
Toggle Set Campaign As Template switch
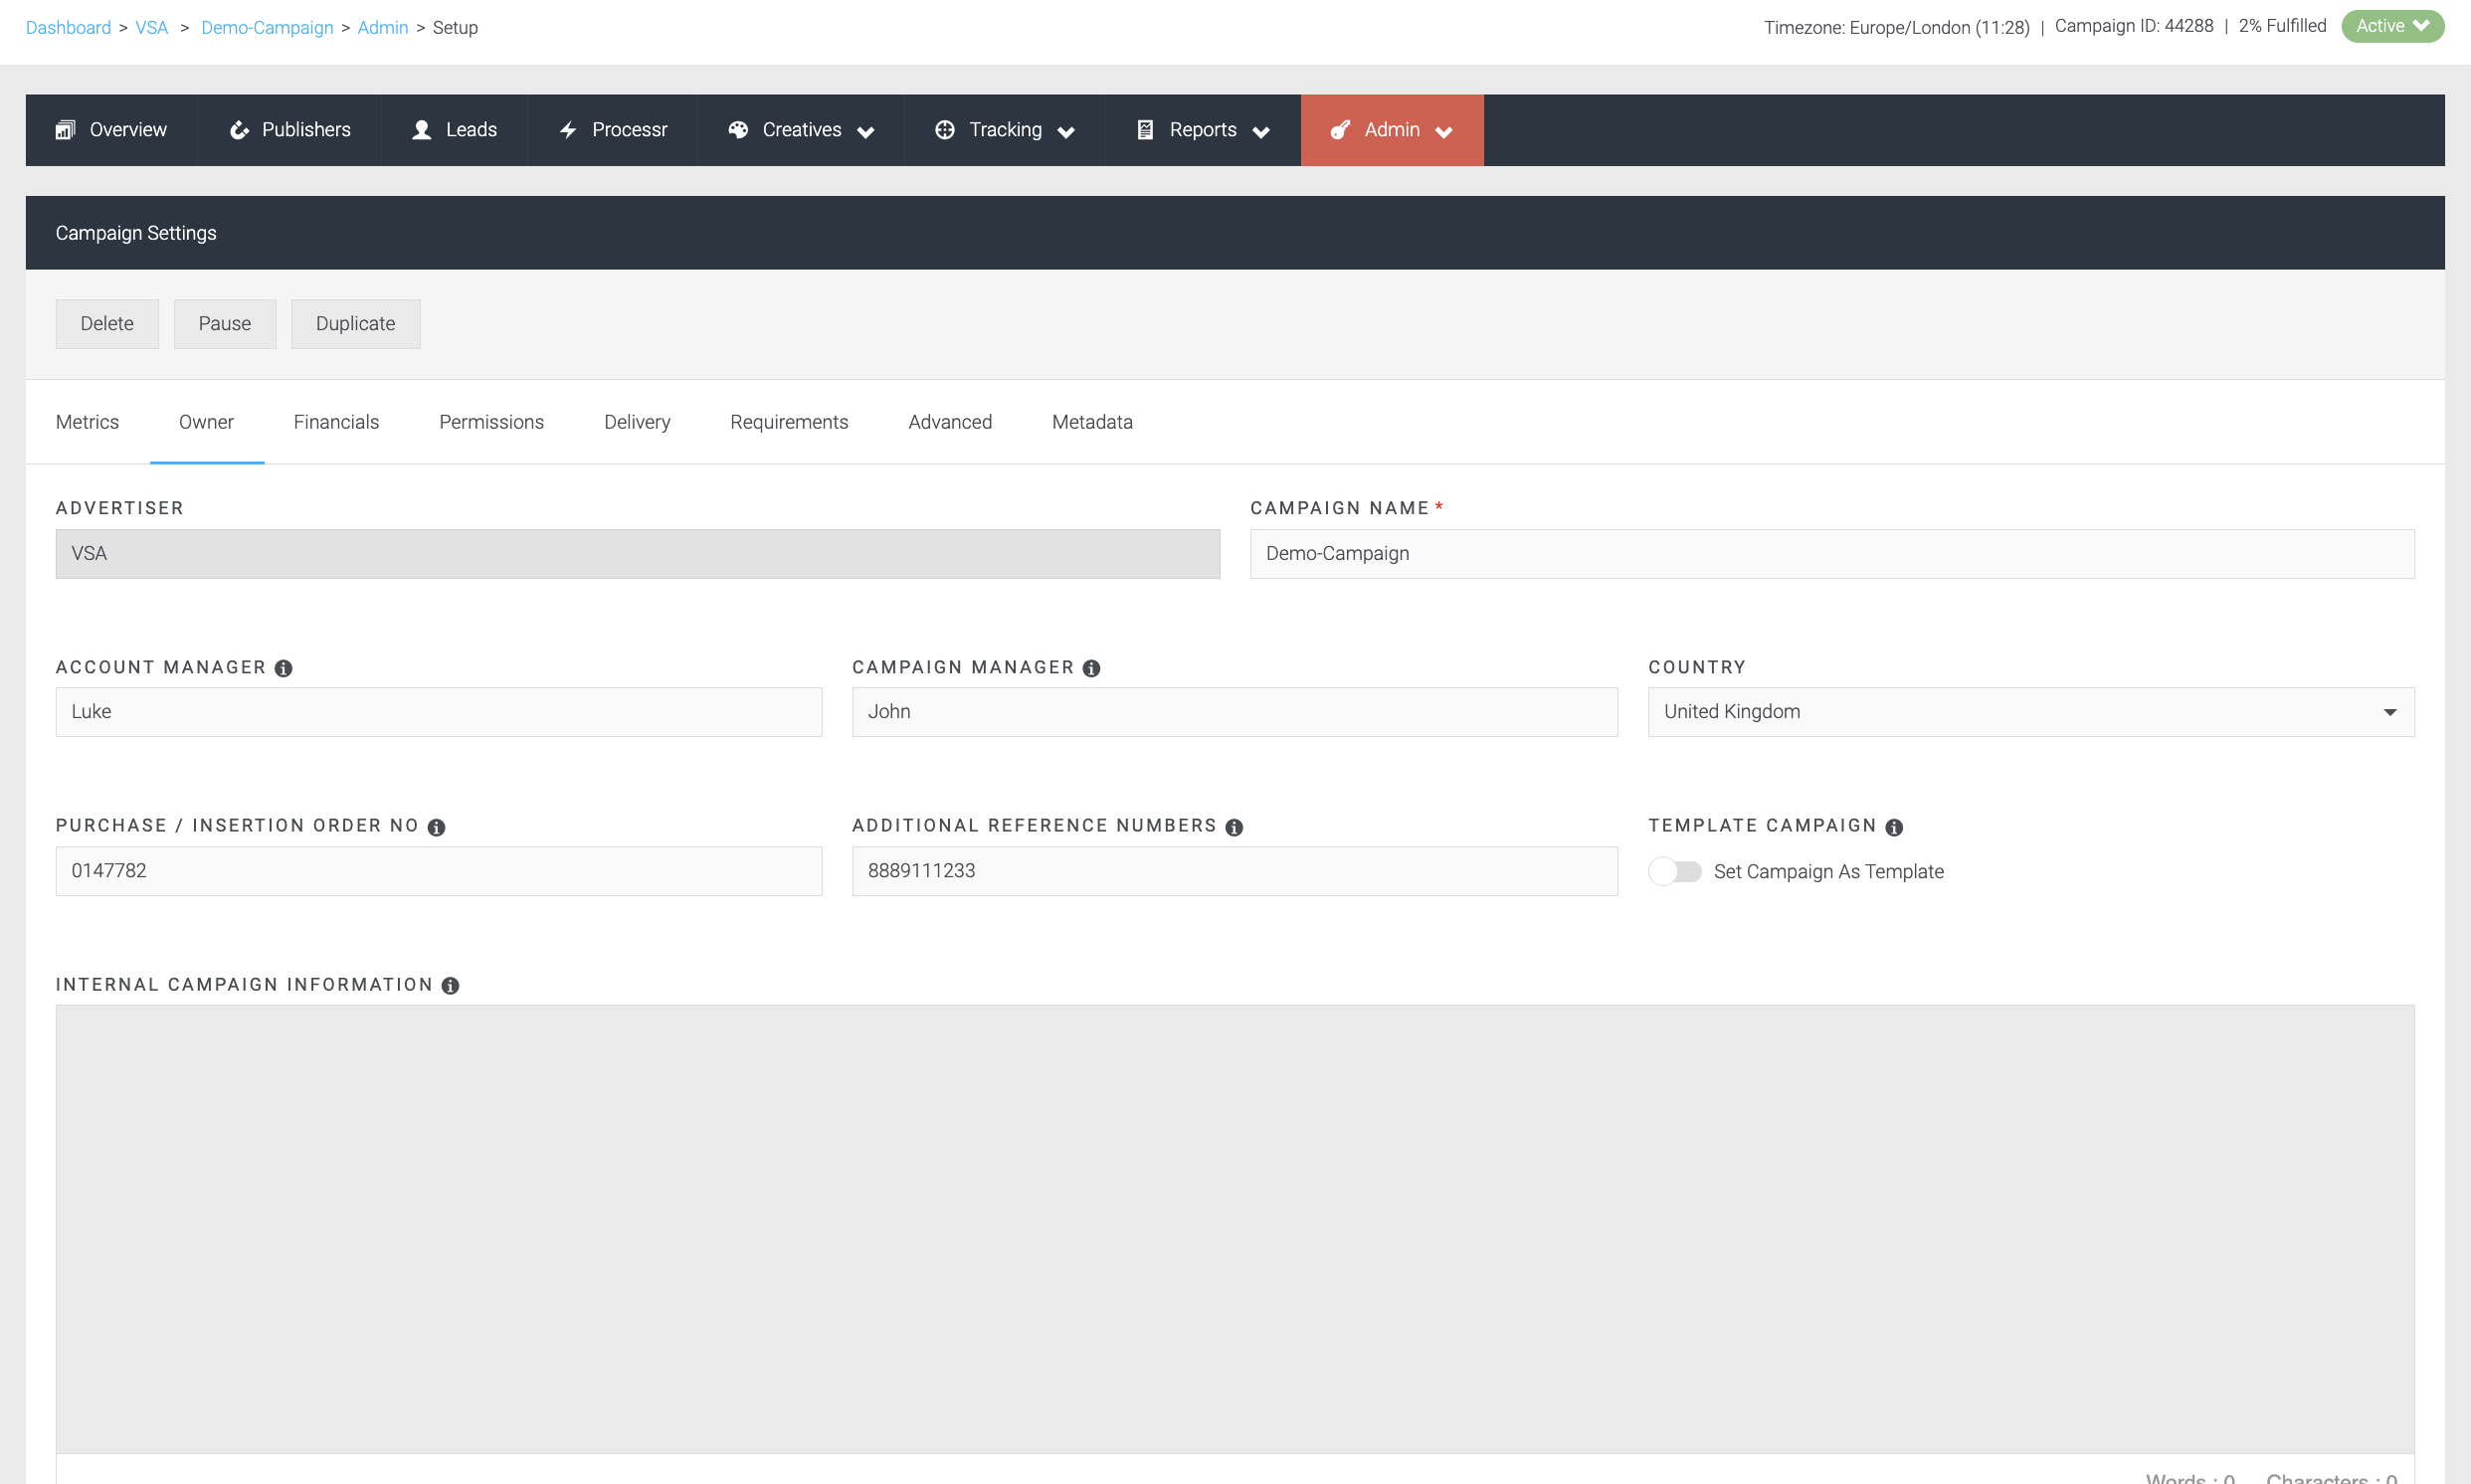pos(1675,872)
